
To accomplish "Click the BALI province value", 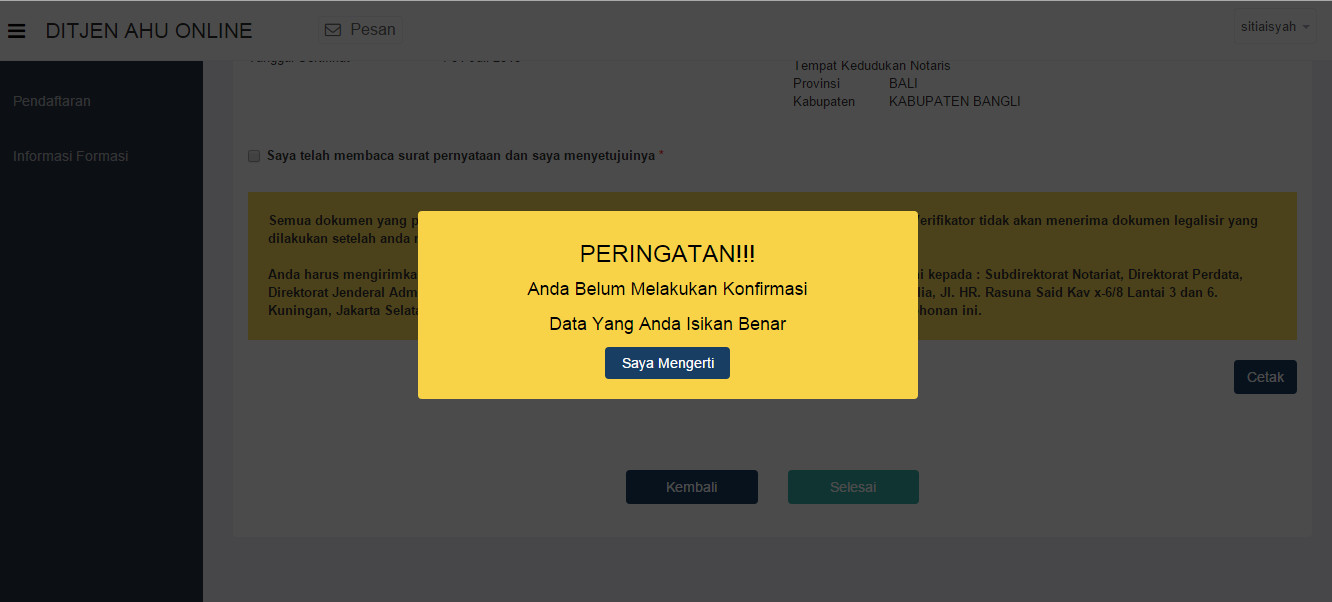I will tap(903, 83).
